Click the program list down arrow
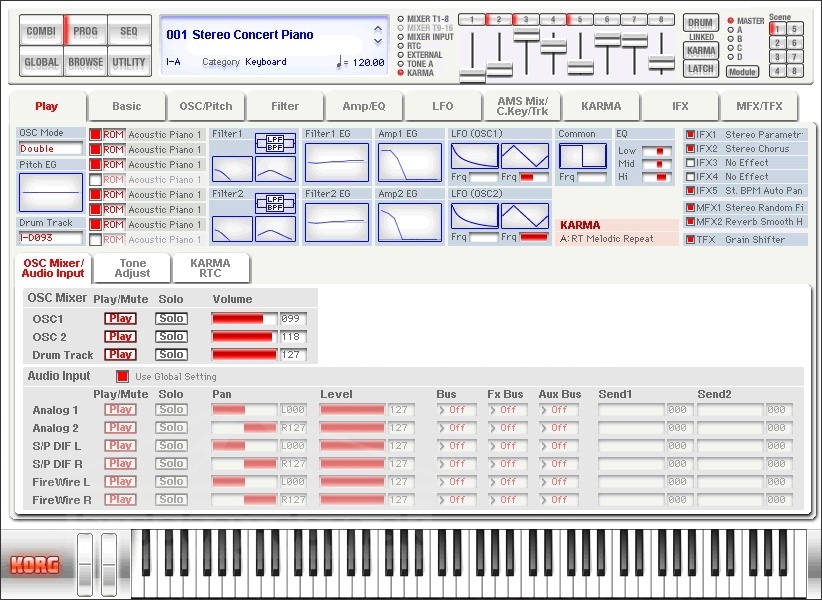Viewport: 822px width, 600px height. point(377,42)
